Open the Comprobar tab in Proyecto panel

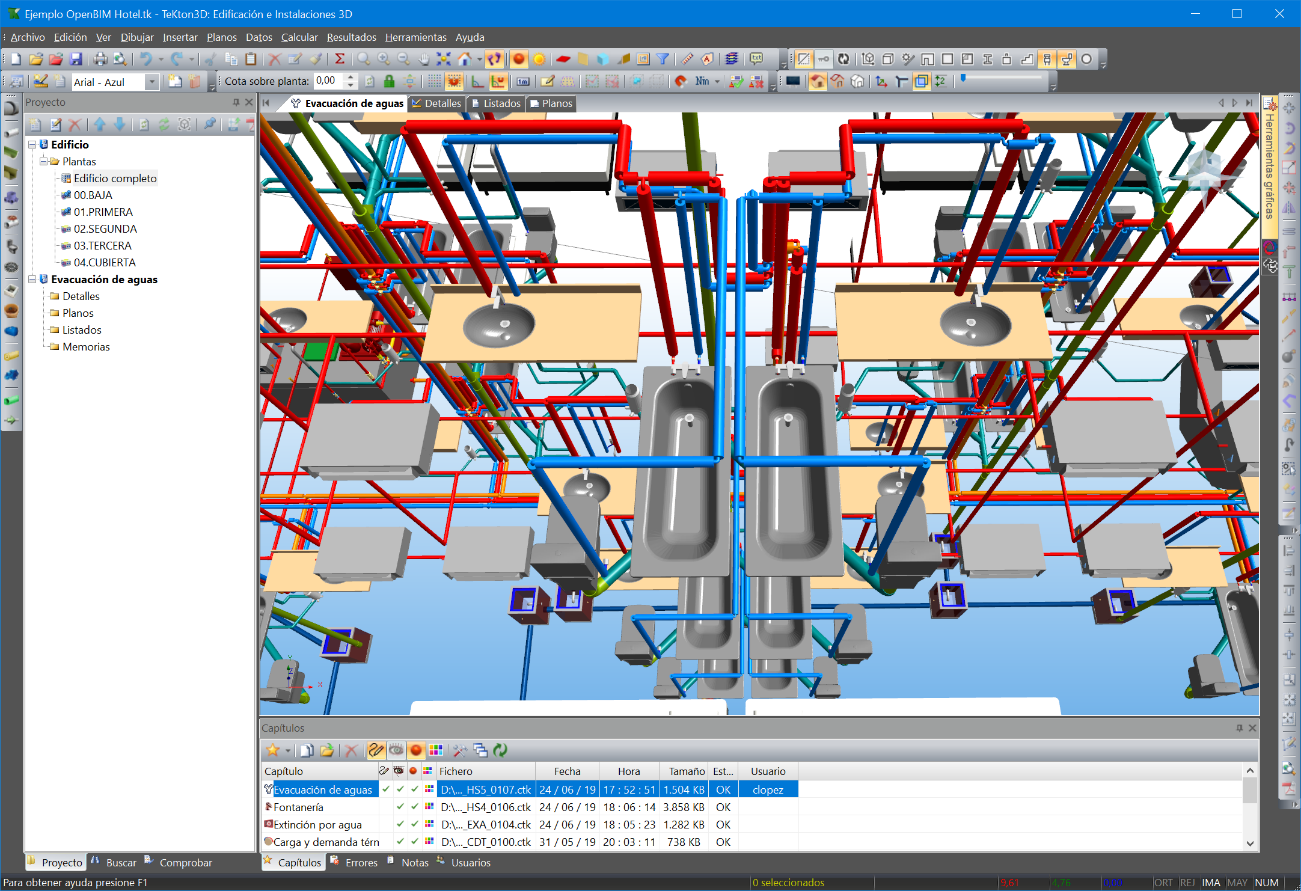[x=179, y=862]
